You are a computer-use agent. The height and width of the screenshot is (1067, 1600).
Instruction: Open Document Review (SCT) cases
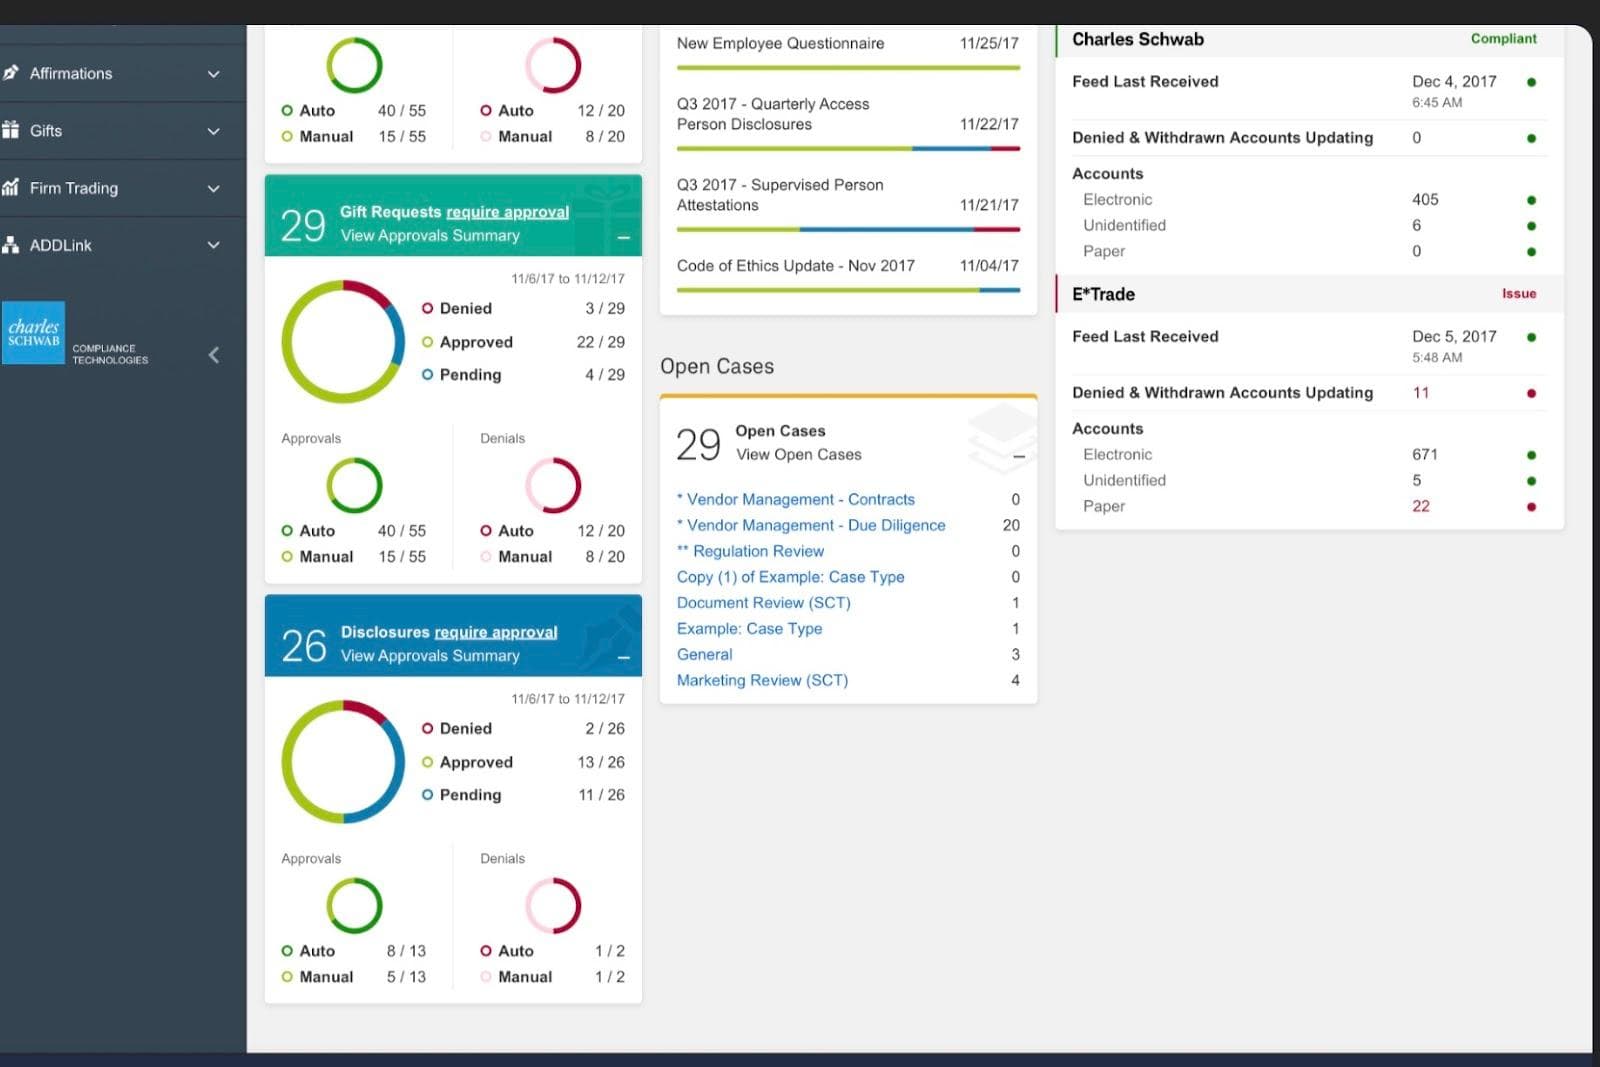tap(763, 603)
